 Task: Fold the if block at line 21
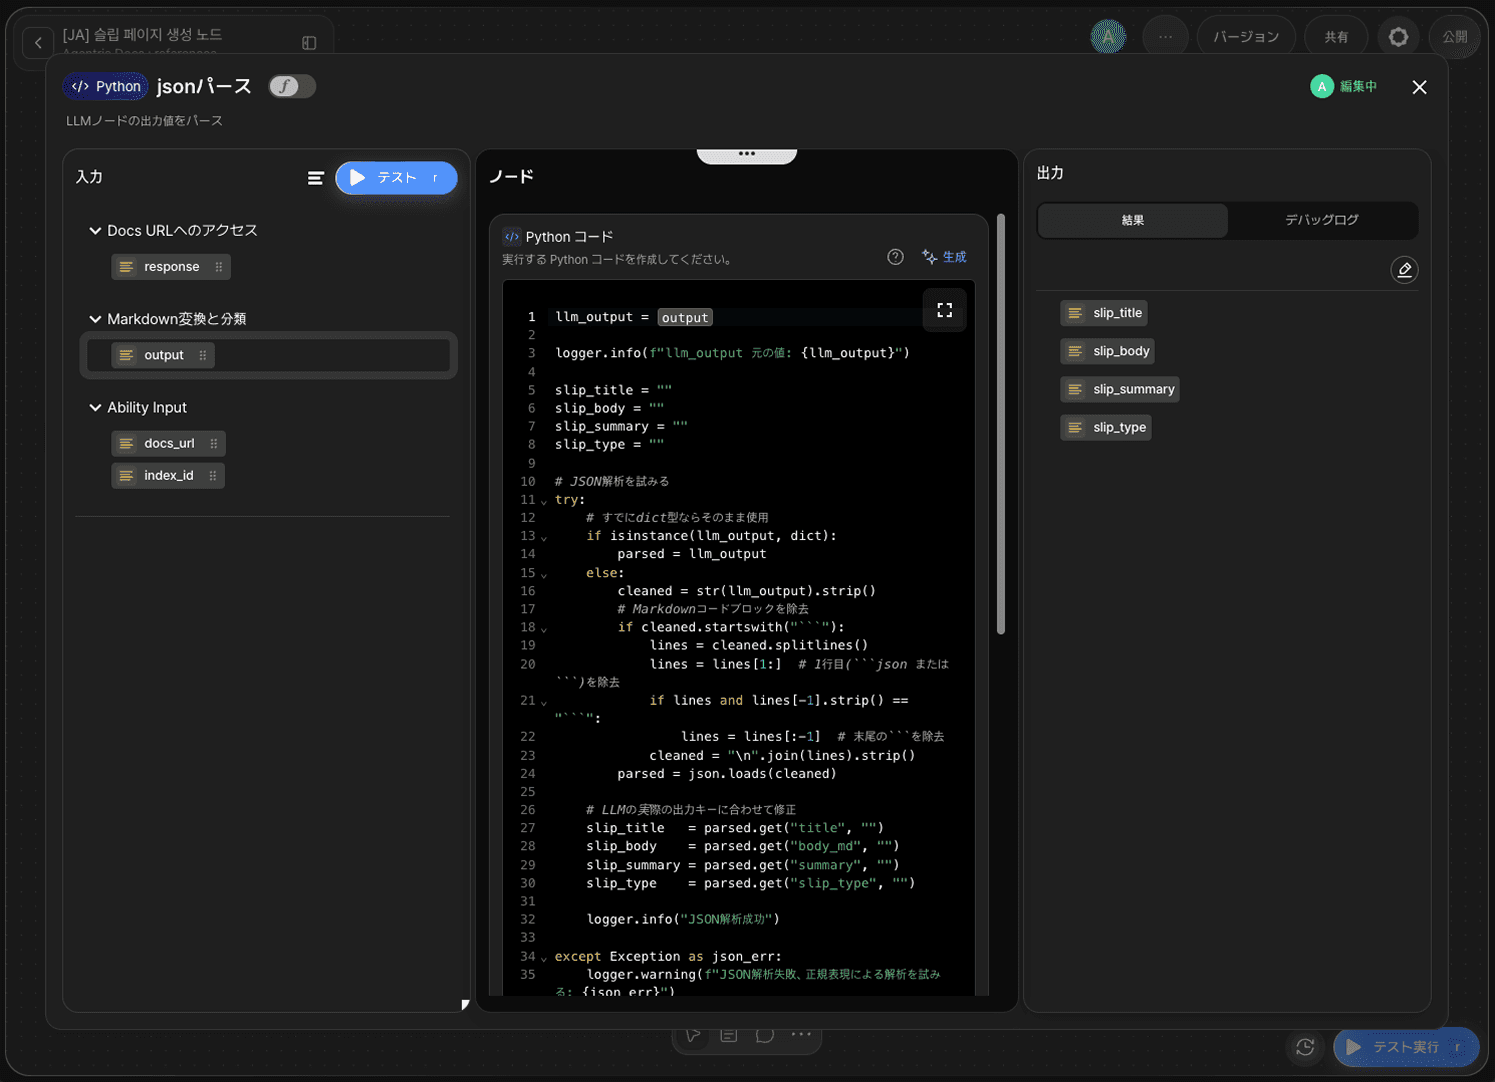[x=544, y=702]
